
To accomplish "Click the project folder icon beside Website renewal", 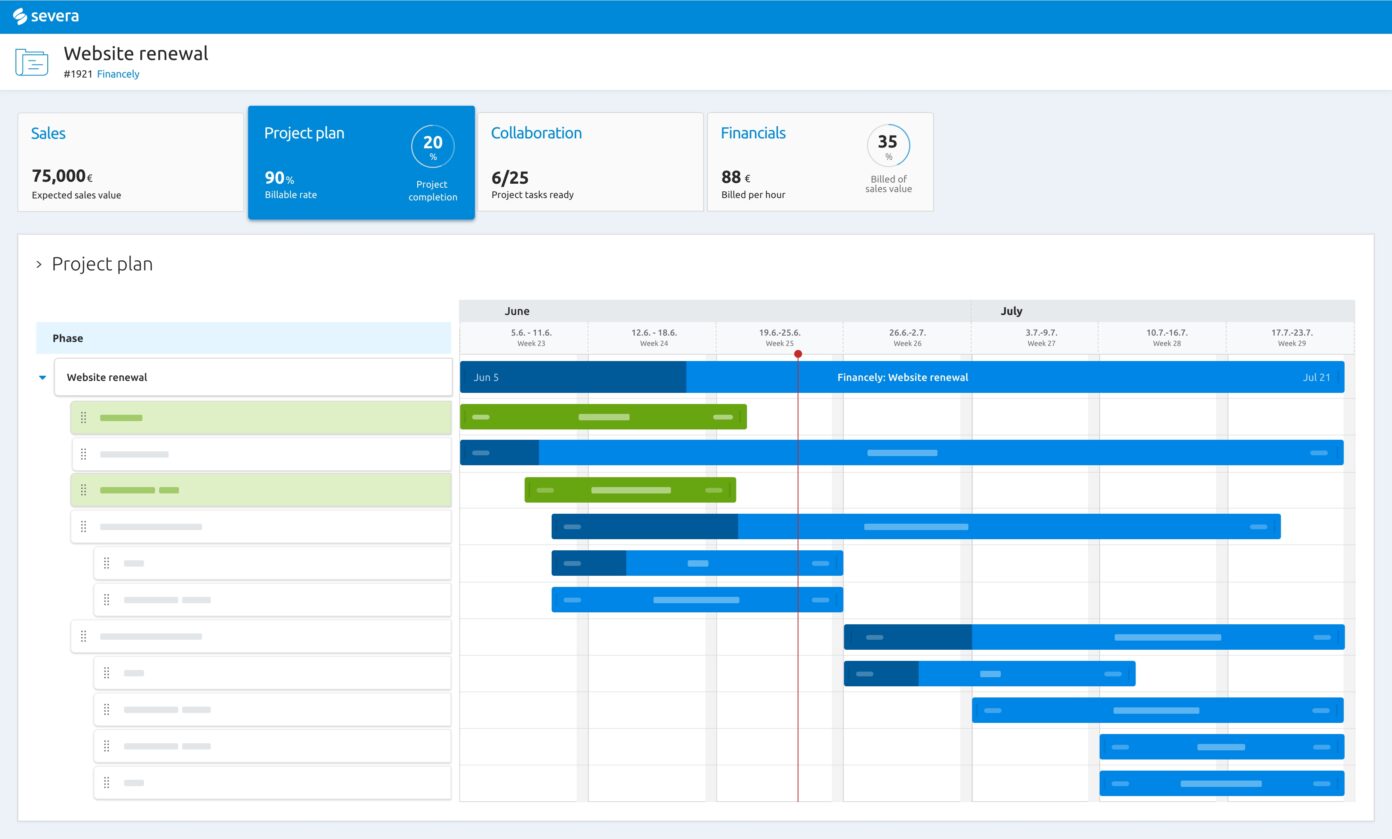I will point(32,62).
